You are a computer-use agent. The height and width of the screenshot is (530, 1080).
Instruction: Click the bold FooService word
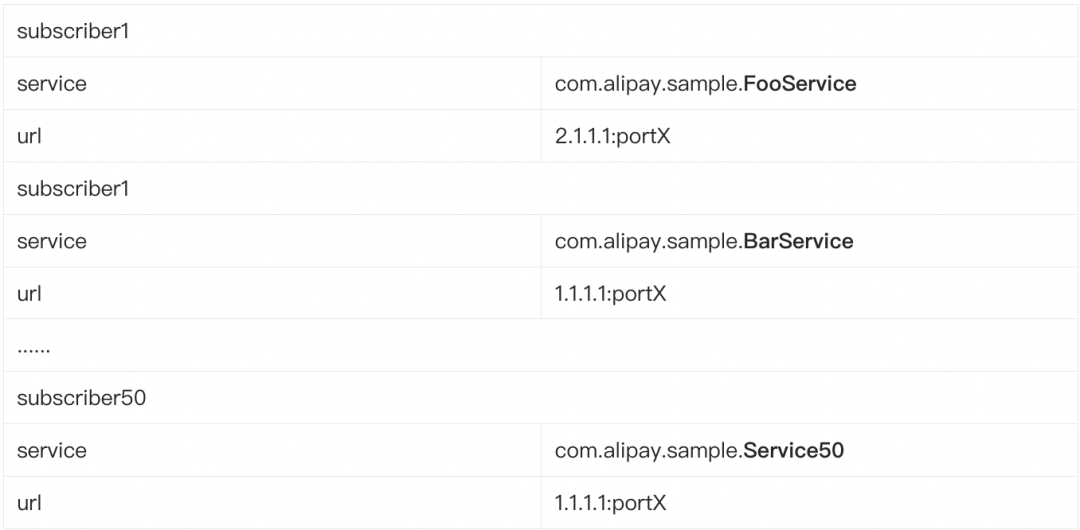pos(800,83)
